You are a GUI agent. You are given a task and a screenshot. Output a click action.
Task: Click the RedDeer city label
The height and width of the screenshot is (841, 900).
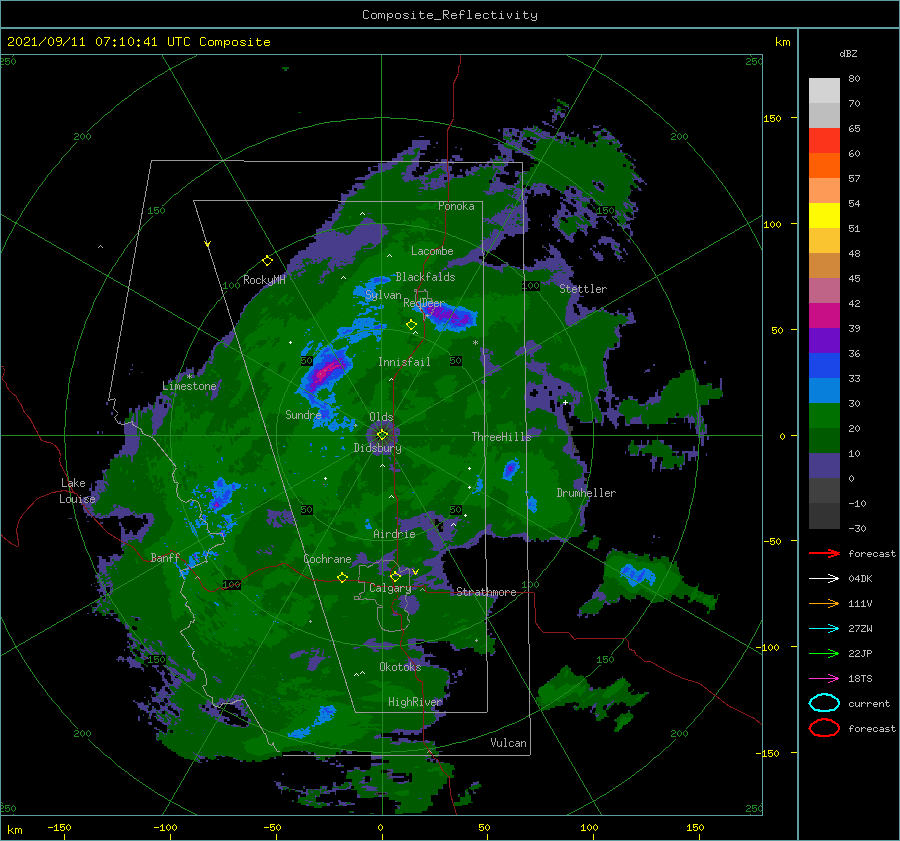(x=424, y=303)
